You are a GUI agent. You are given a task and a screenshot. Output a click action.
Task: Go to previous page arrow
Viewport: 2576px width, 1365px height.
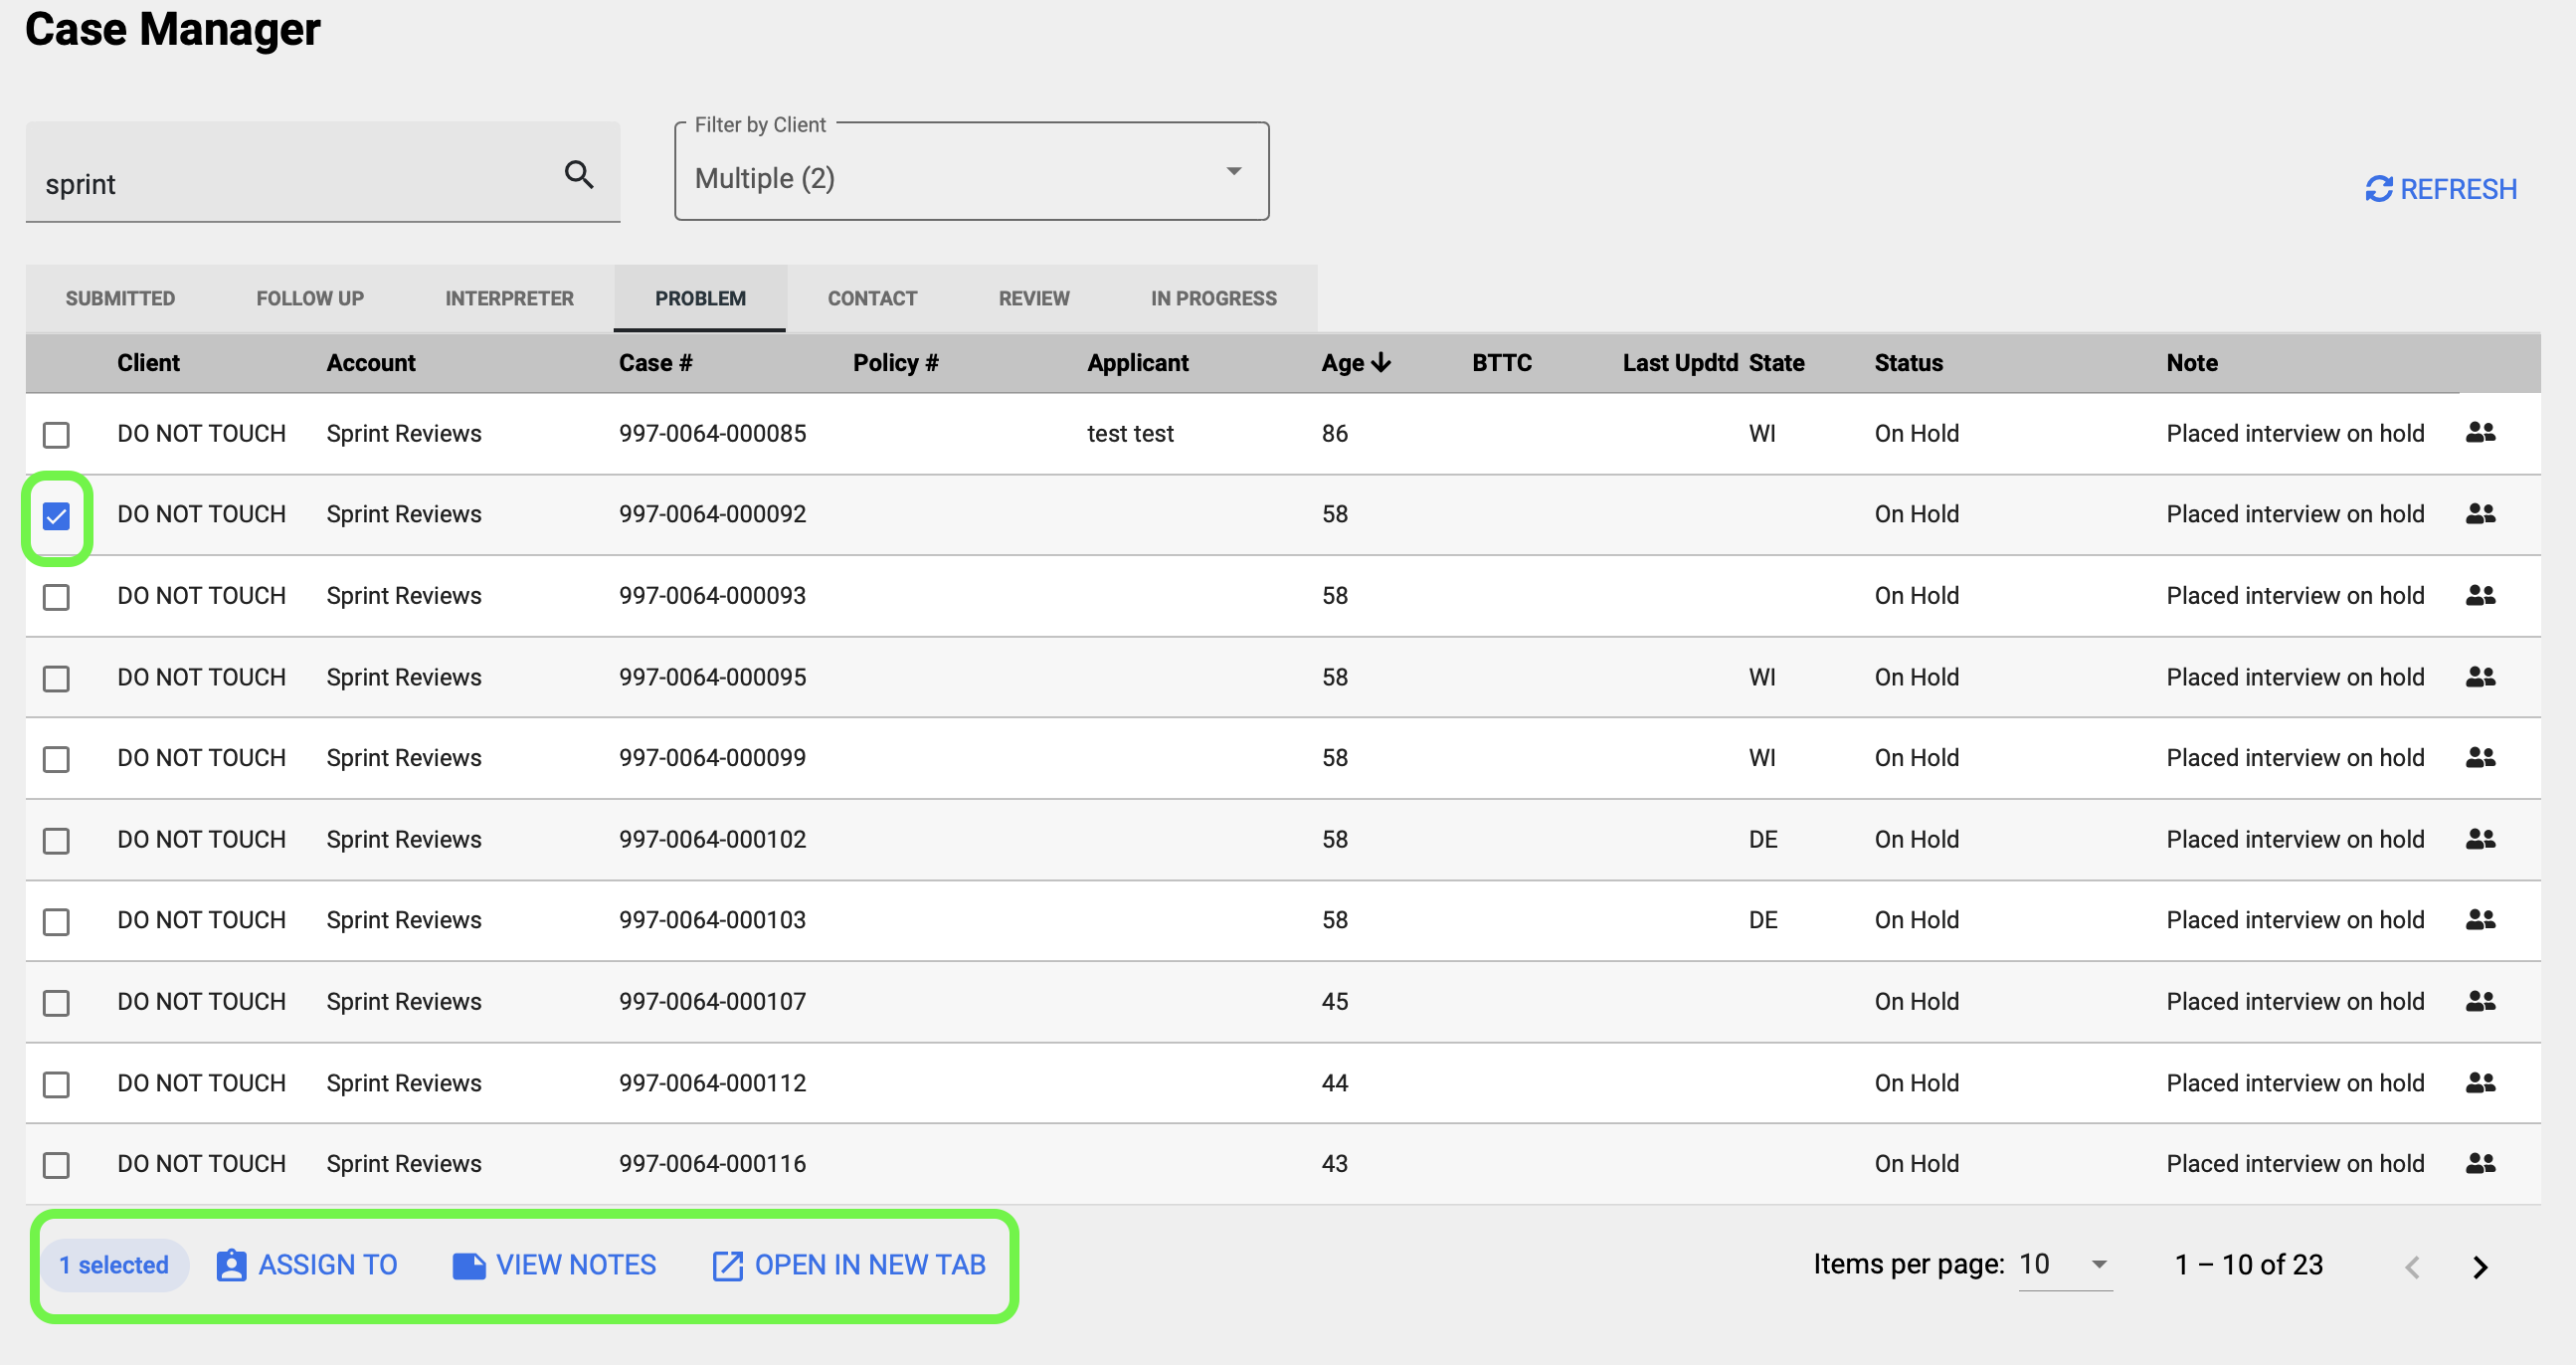(2412, 1267)
